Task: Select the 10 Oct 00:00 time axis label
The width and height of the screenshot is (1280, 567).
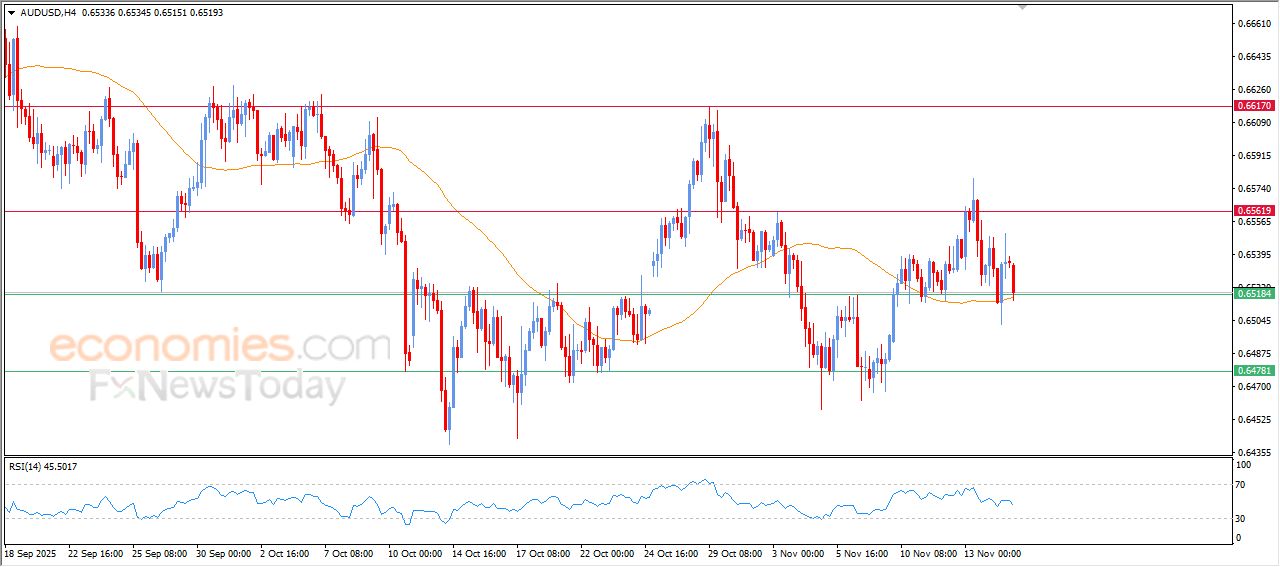Action: pyautogui.click(x=415, y=553)
